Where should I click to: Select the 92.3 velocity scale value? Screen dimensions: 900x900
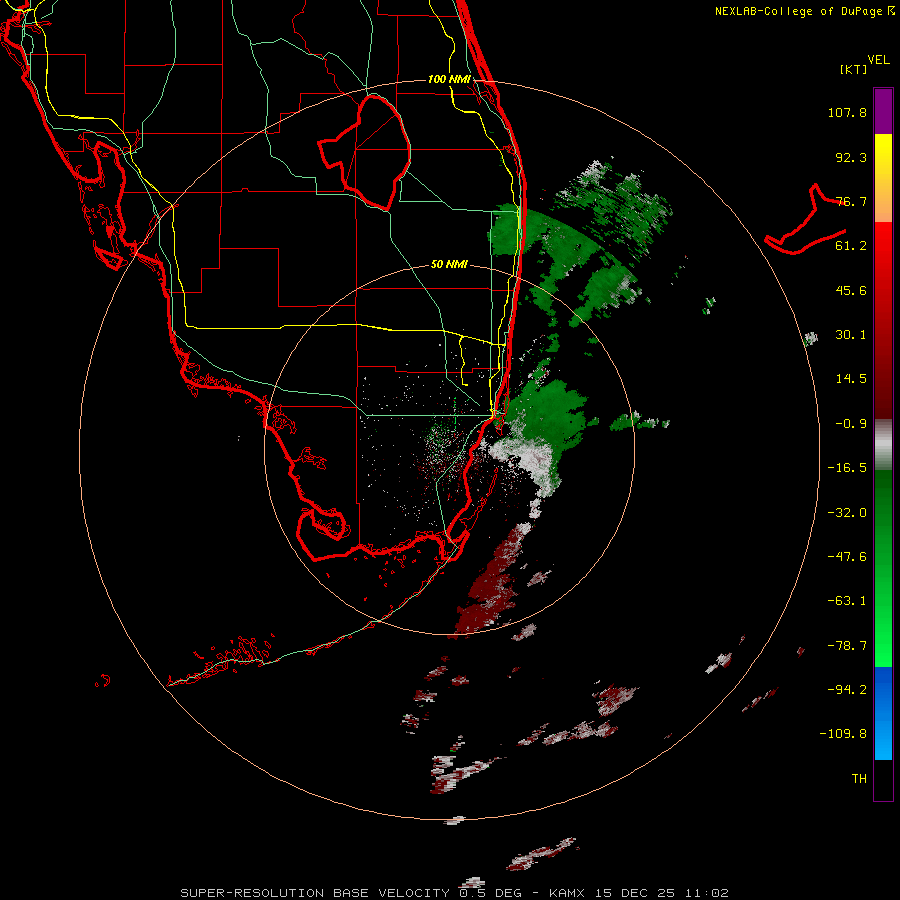point(851,157)
